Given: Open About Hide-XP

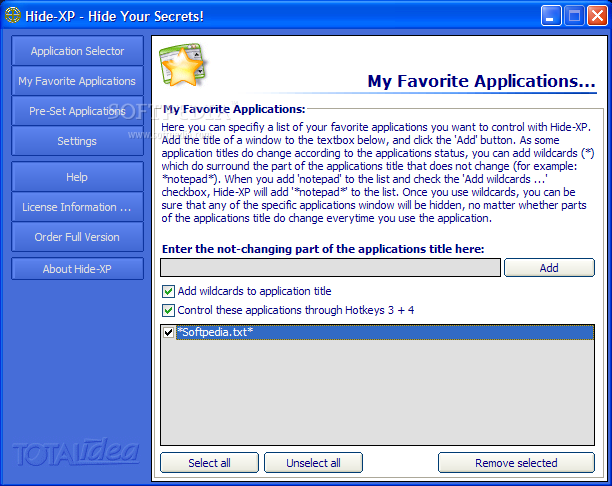Looking at the screenshot, I should pos(77,269).
